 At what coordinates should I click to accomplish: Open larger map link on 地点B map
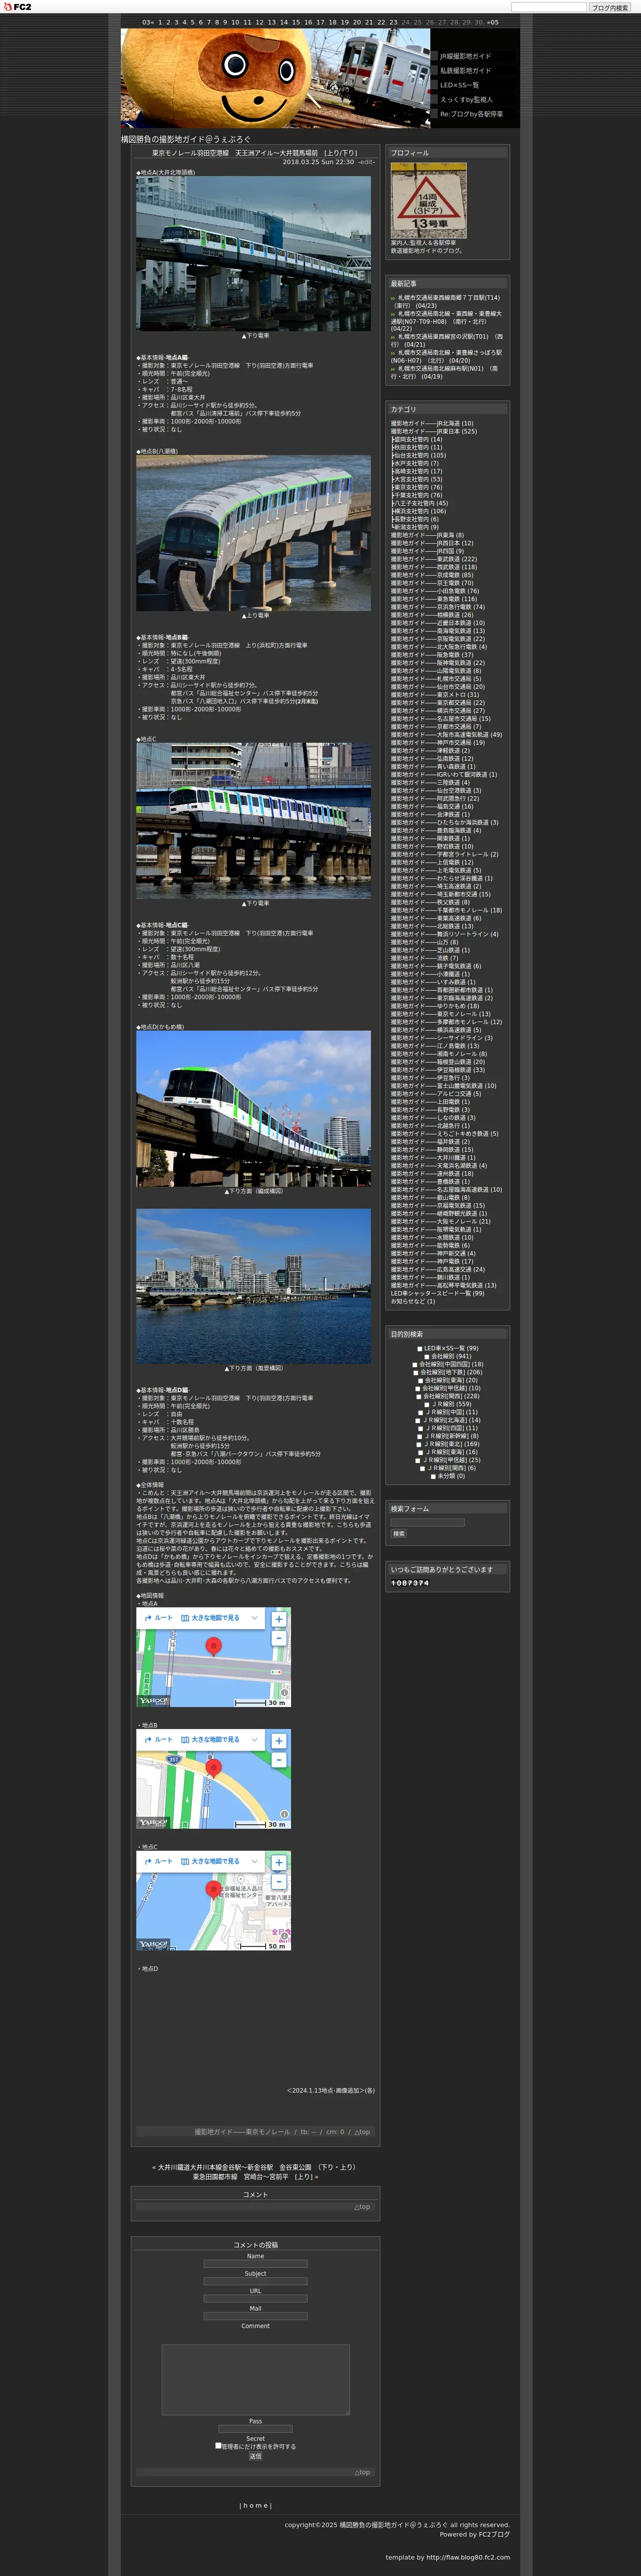(x=210, y=1740)
